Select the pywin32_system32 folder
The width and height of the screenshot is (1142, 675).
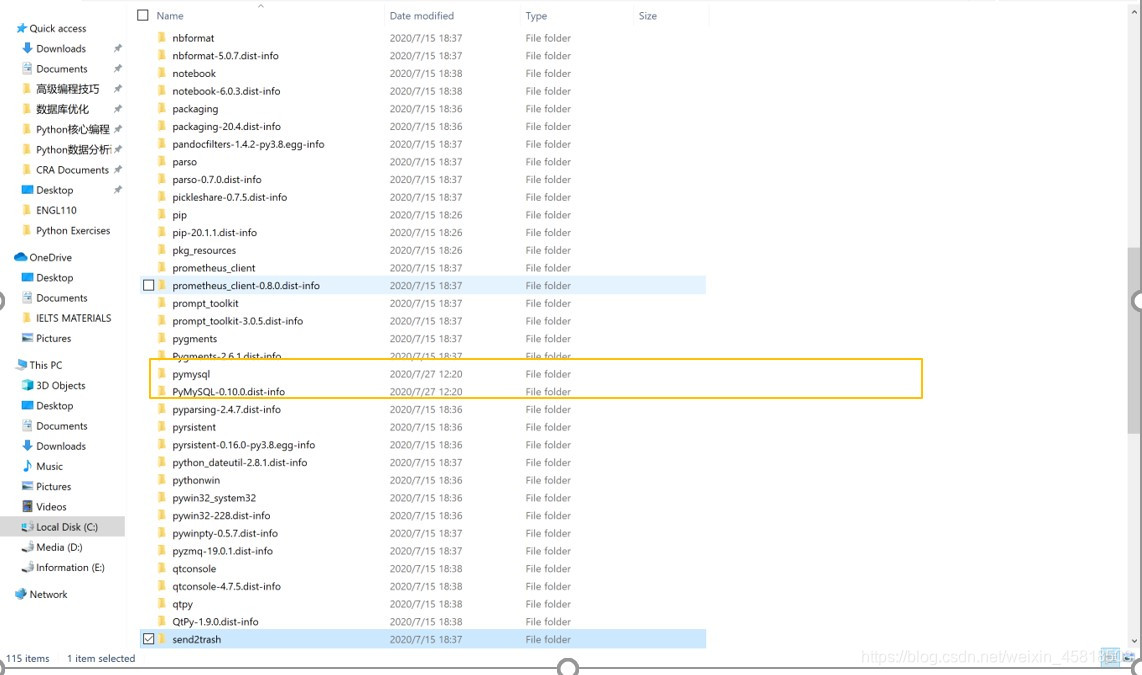pyautogui.click(x=214, y=498)
